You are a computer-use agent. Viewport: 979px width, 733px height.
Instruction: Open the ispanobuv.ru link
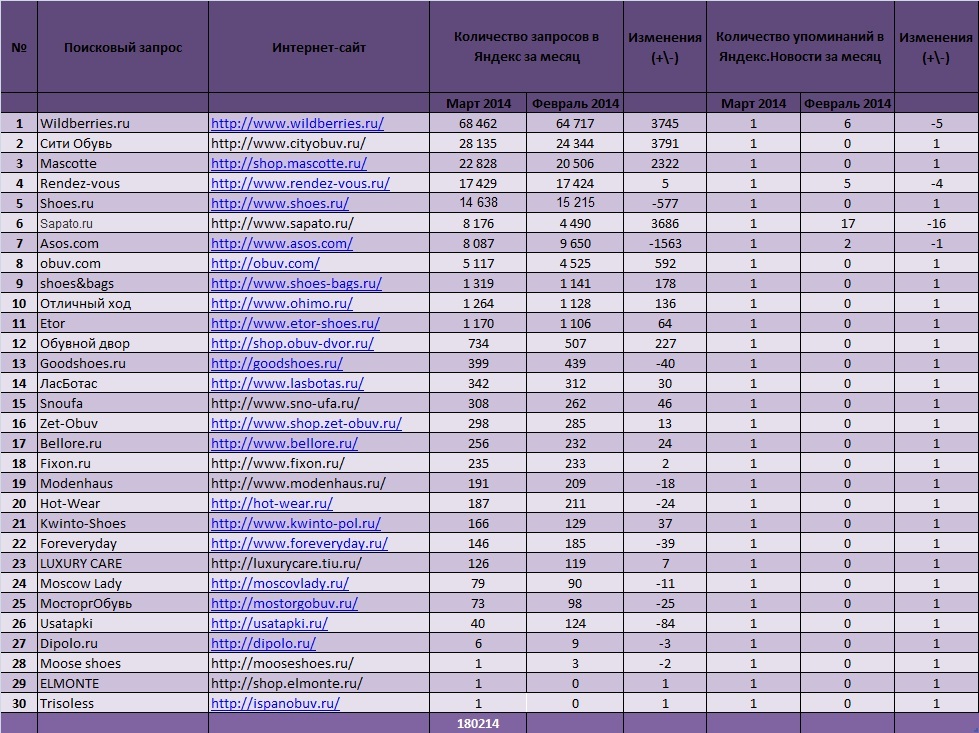(x=275, y=702)
